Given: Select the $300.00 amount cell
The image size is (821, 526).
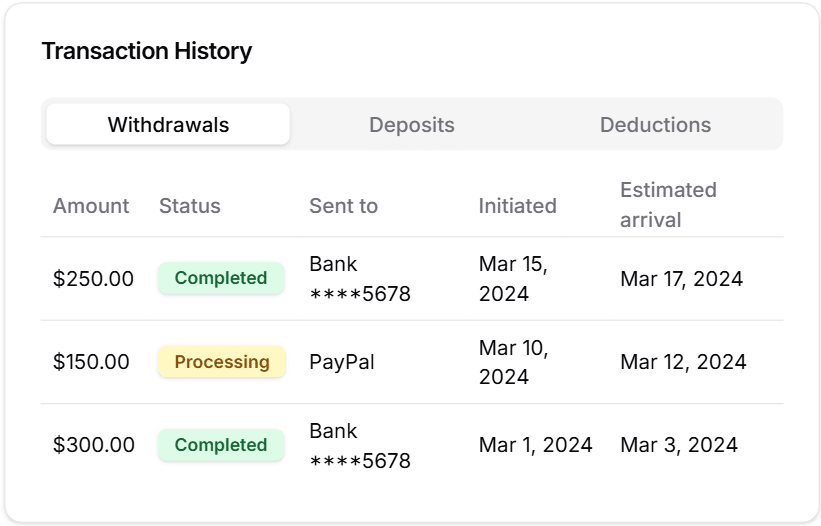Looking at the screenshot, I should pos(93,445).
